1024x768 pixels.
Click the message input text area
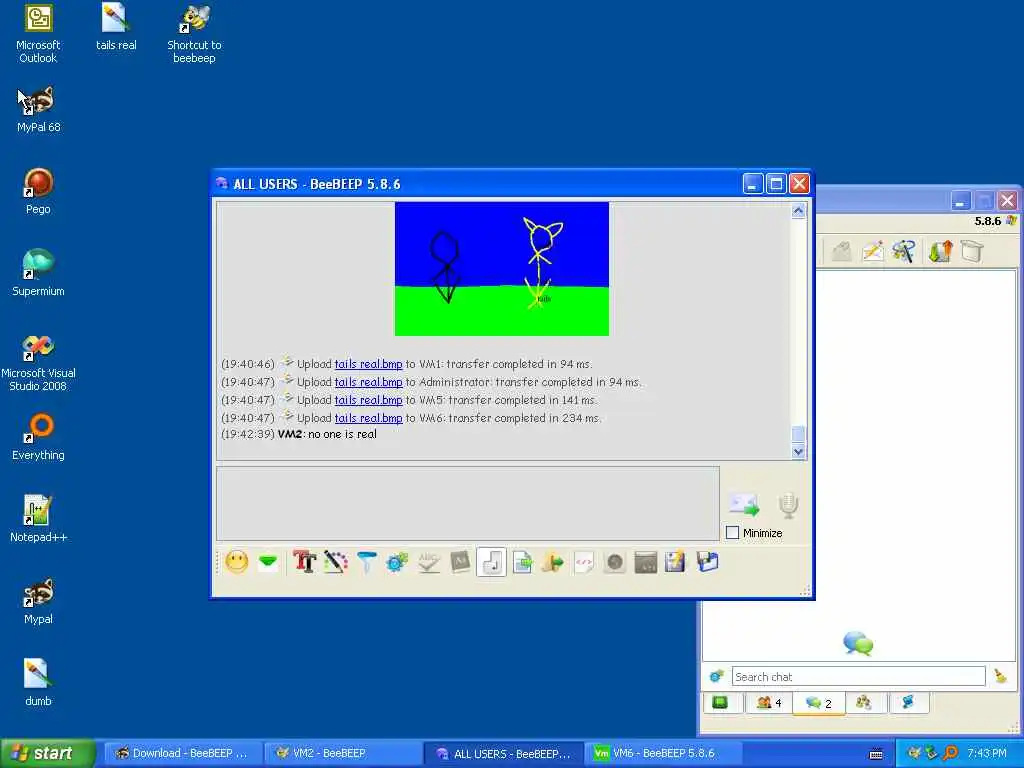coord(468,503)
